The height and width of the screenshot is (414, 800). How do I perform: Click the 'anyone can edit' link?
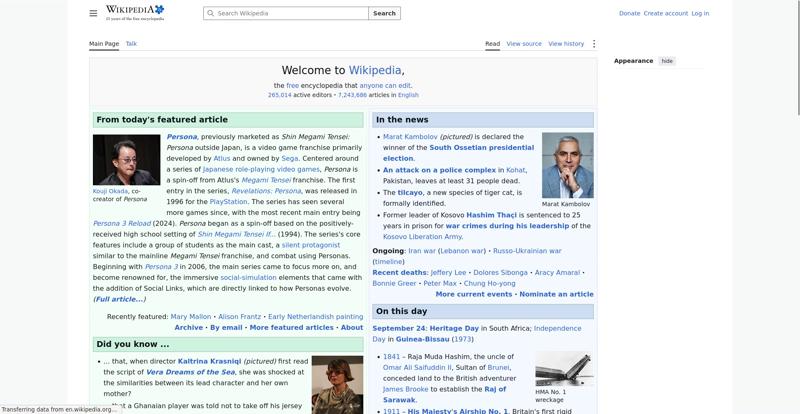[385, 86]
